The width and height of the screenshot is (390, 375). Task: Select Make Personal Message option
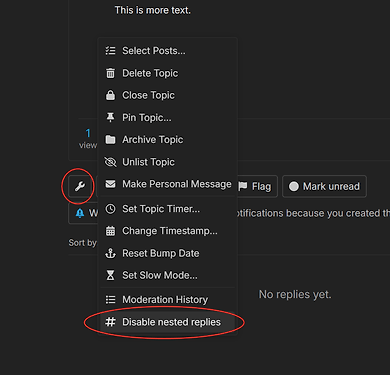(x=168, y=184)
